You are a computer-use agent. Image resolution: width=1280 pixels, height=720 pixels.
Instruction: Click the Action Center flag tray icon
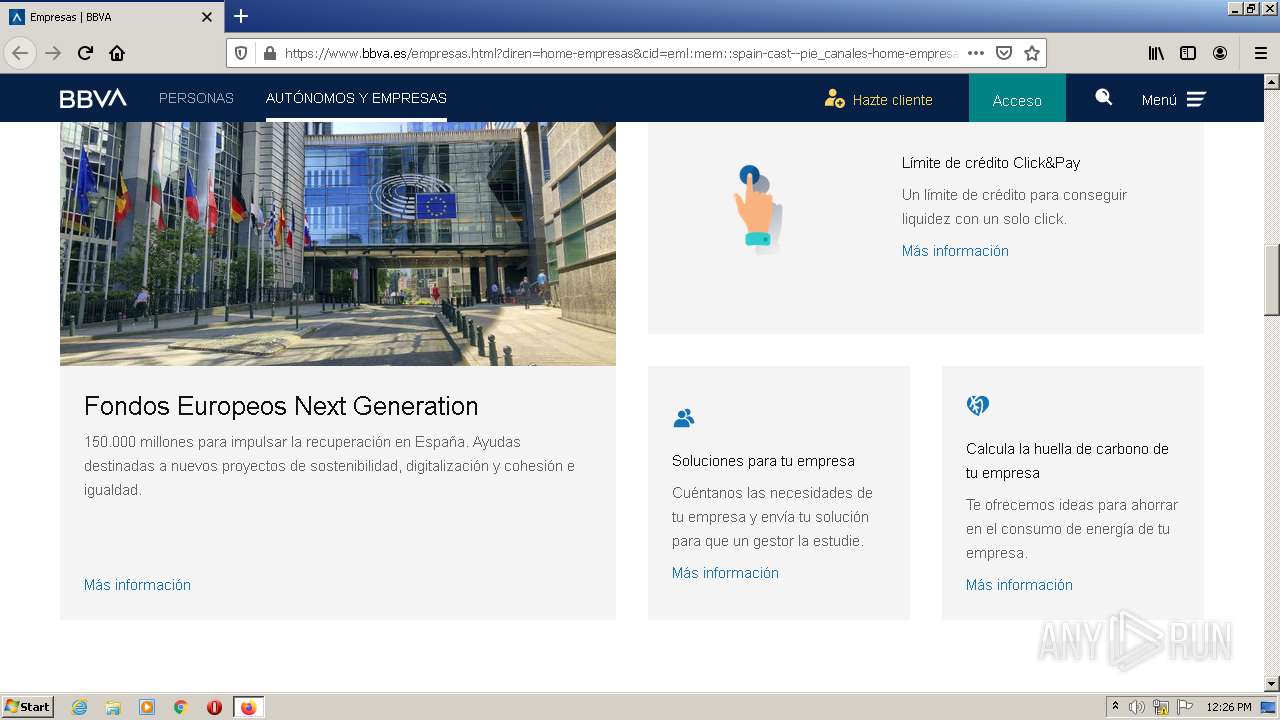1185,707
